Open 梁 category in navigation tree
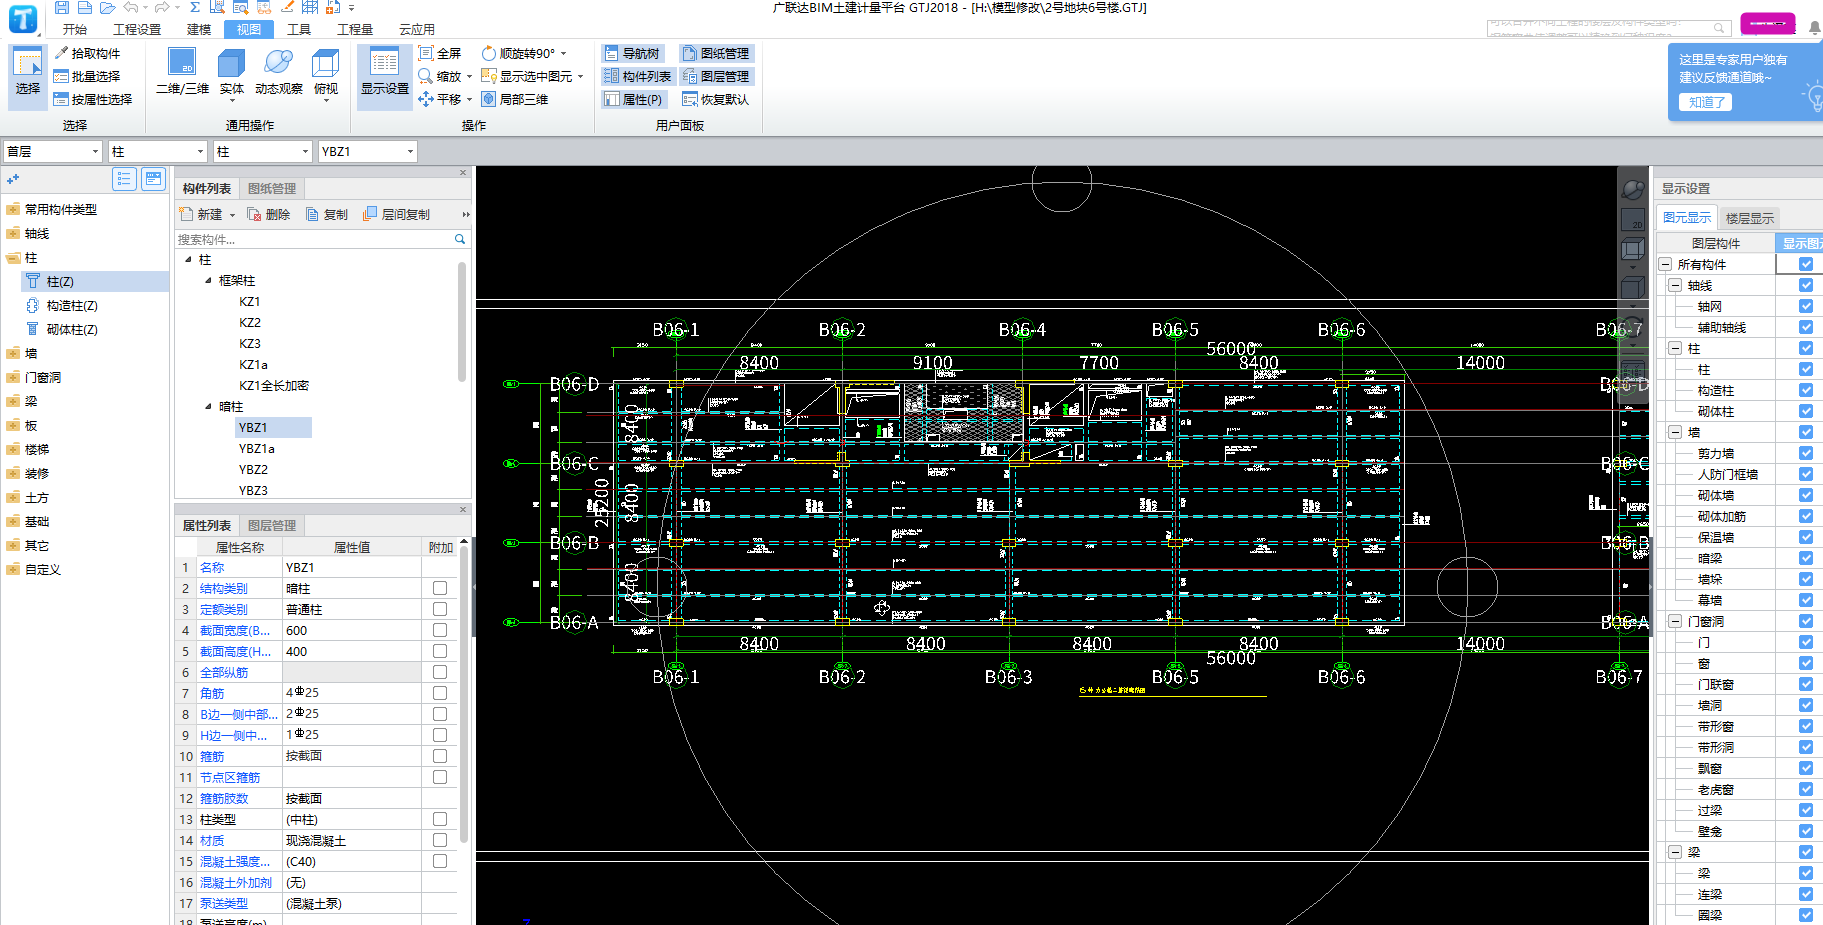This screenshot has width=1823, height=925. click(x=31, y=401)
